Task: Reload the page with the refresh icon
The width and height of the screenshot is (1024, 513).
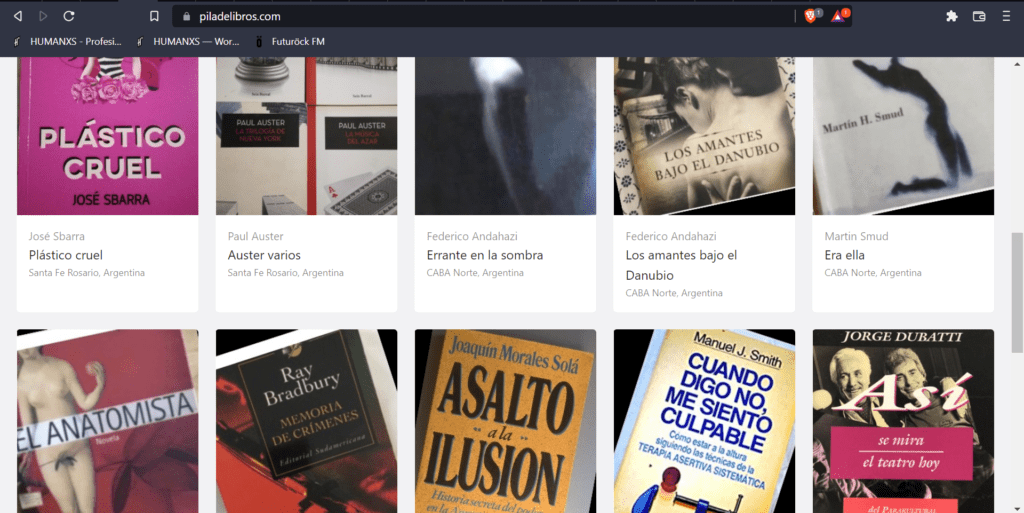Action: [x=69, y=16]
